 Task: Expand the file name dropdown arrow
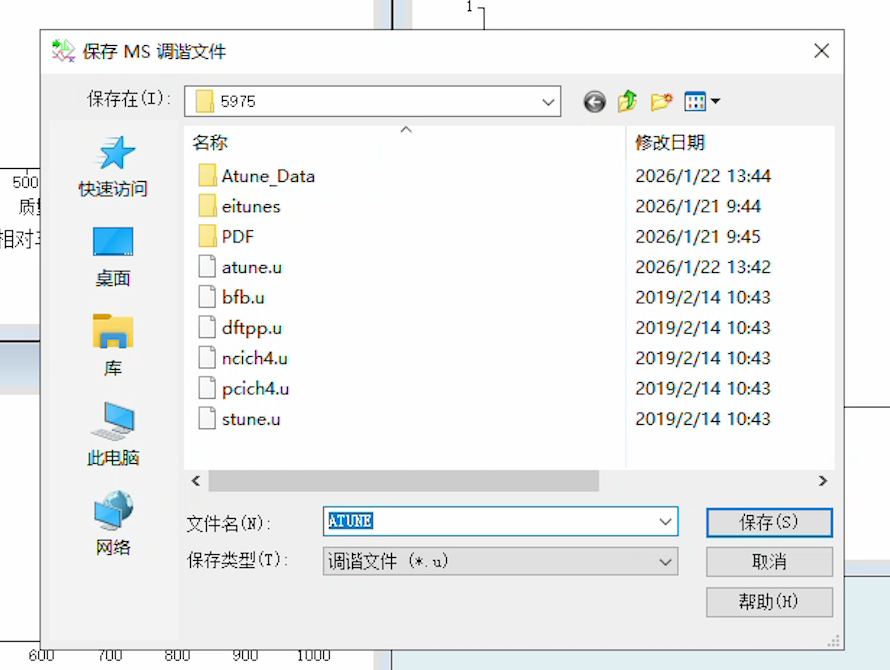pos(666,522)
